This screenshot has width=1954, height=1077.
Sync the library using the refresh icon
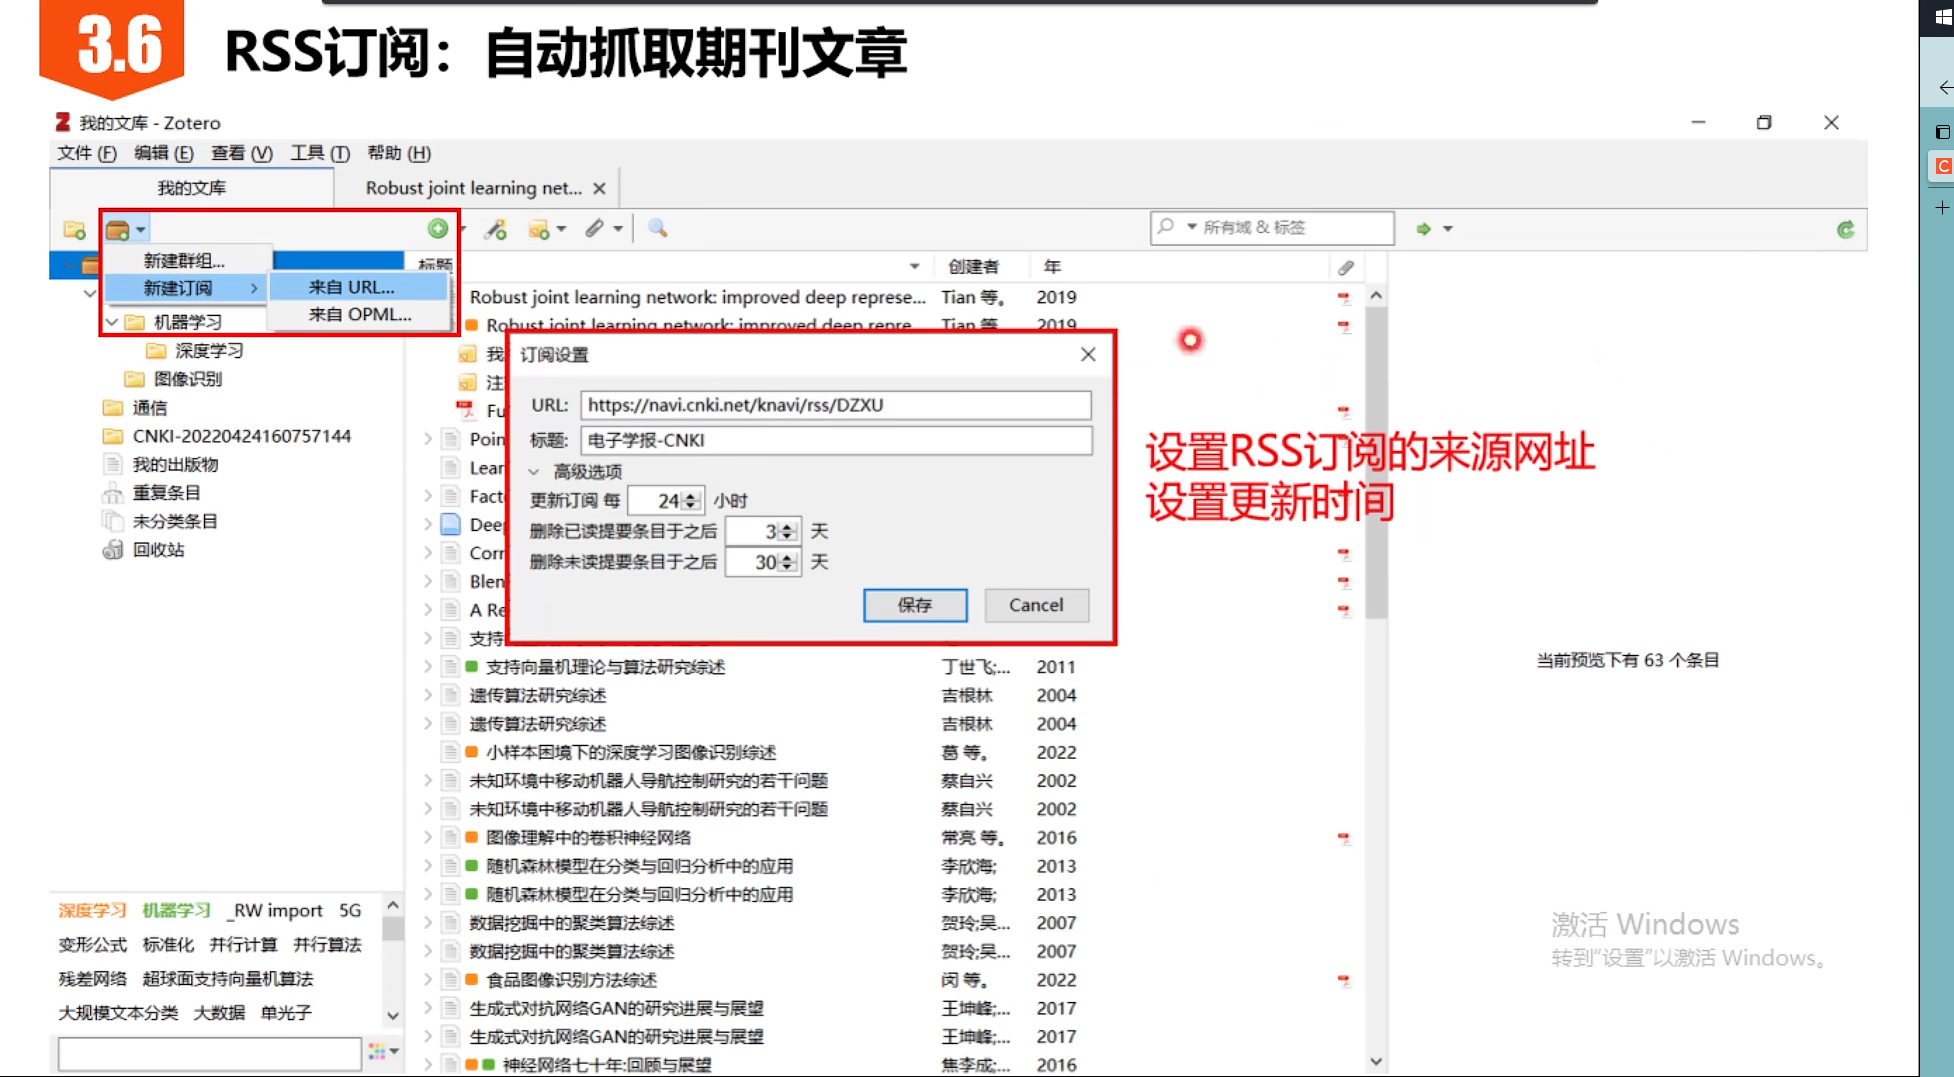[x=1845, y=228]
